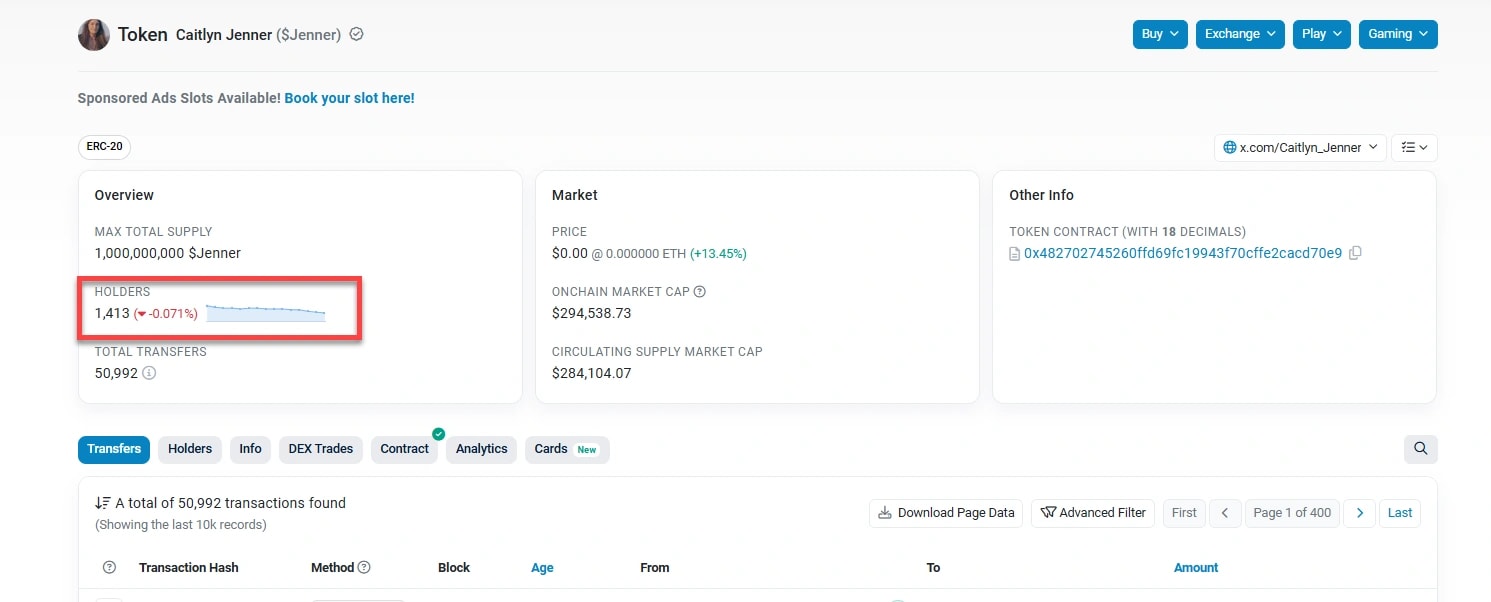Open the Advanced Filter

(x=1092, y=513)
